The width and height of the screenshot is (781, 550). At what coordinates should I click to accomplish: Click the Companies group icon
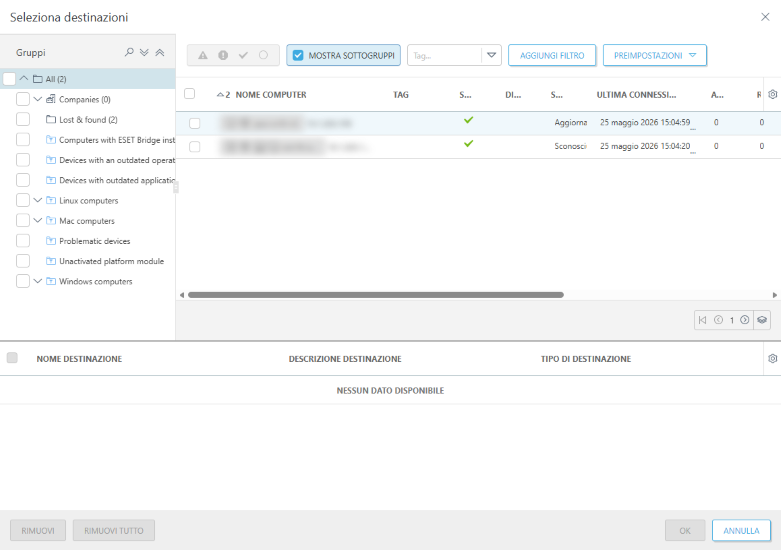click(51, 99)
